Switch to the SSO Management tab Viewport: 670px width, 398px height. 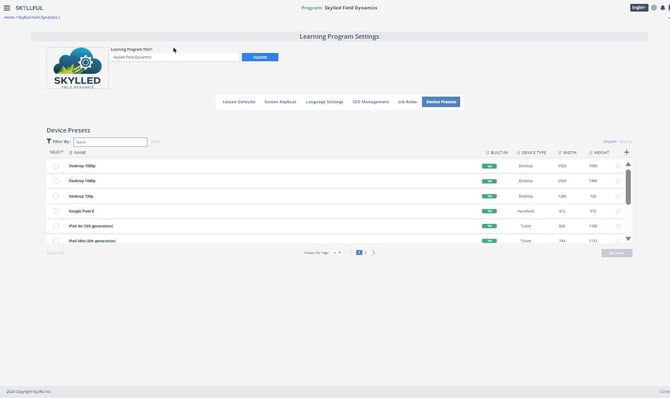tap(370, 102)
